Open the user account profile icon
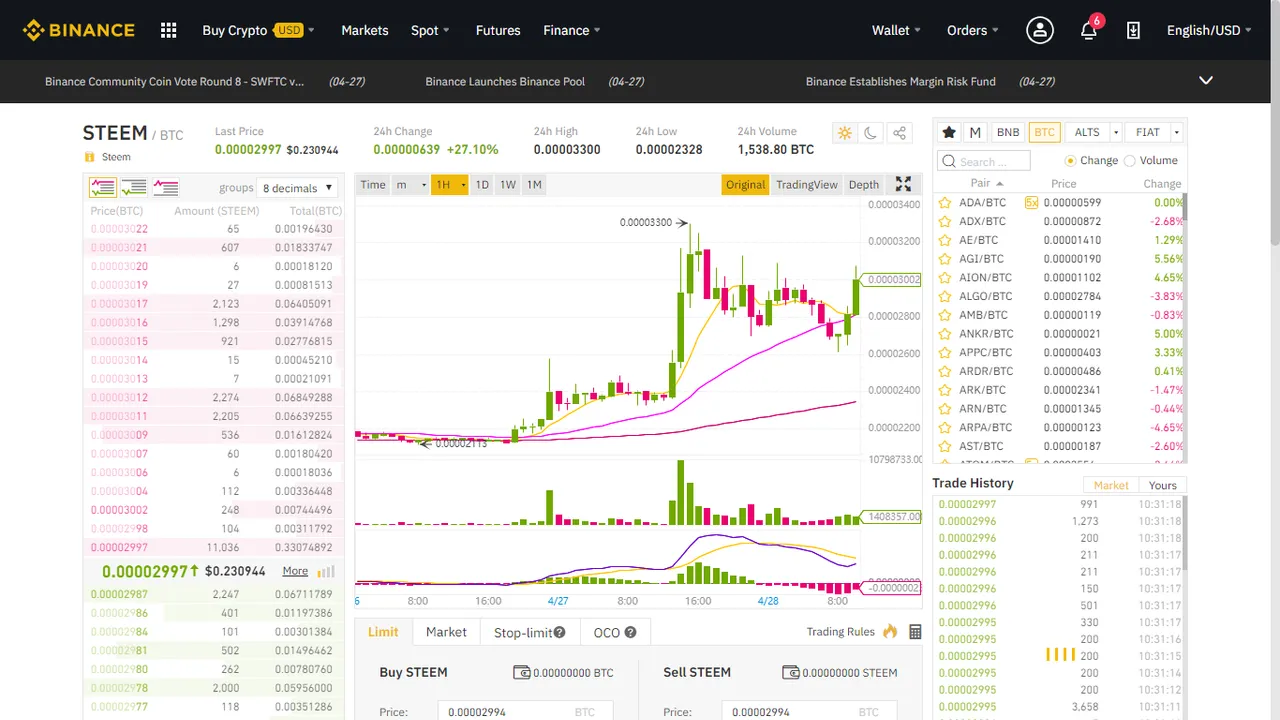This screenshot has width=1280, height=720. [x=1040, y=30]
